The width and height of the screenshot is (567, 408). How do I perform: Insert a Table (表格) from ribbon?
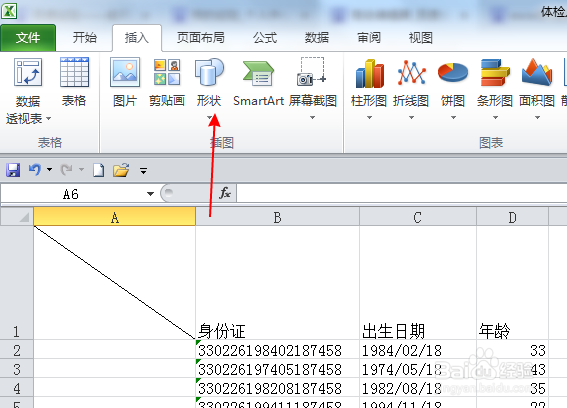74,82
